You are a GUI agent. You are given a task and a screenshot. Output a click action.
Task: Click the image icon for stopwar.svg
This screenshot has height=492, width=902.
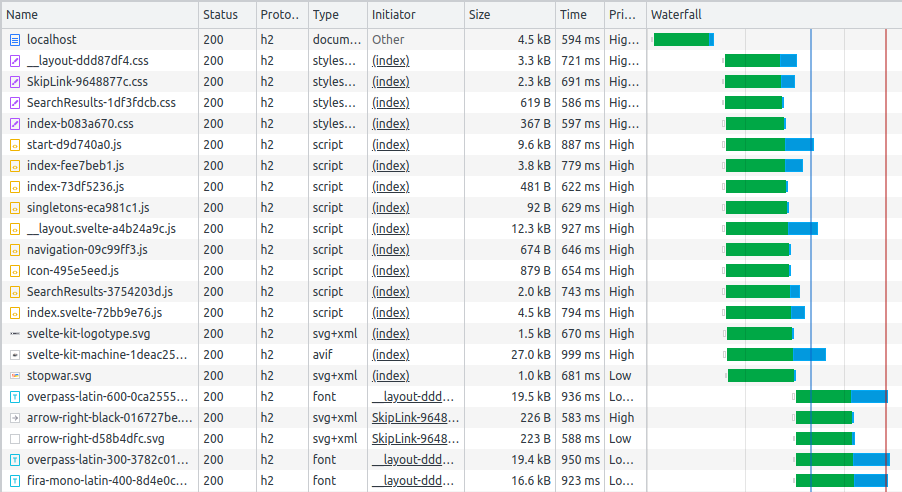click(15, 376)
